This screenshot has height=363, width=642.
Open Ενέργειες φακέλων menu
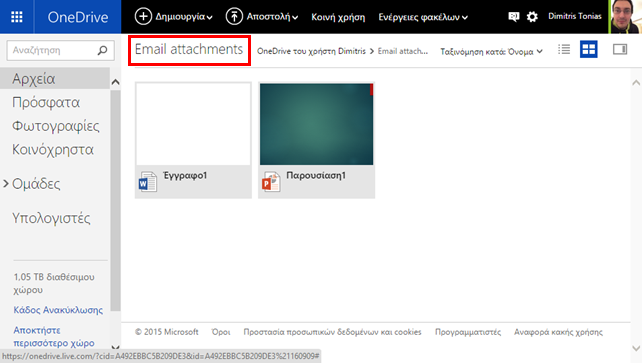pyautogui.click(x=423, y=17)
